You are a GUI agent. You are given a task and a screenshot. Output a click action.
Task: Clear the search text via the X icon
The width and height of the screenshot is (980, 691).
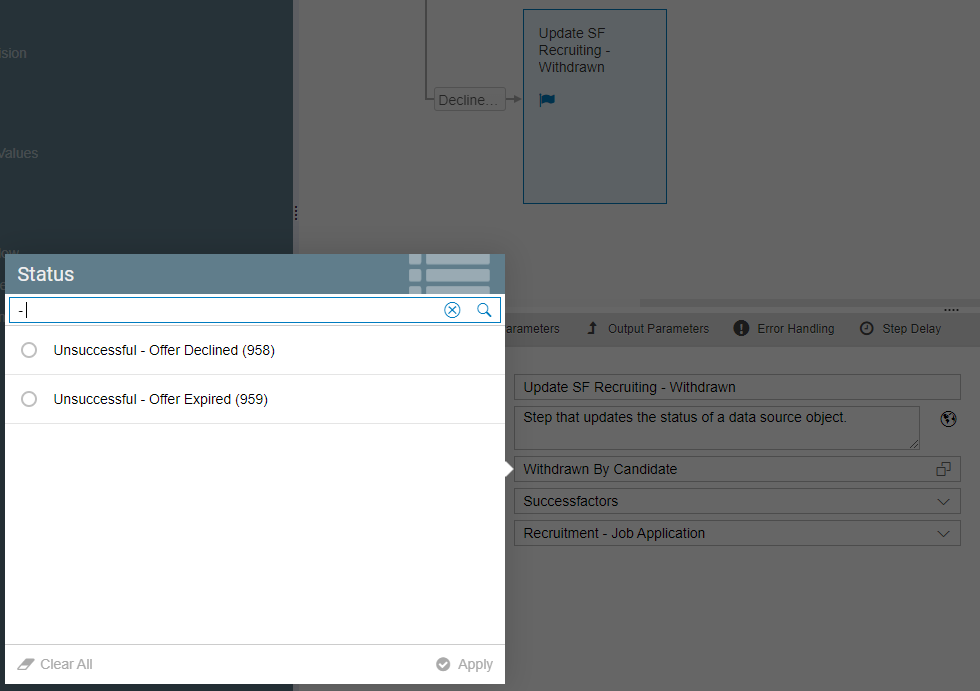click(x=452, y=310)
